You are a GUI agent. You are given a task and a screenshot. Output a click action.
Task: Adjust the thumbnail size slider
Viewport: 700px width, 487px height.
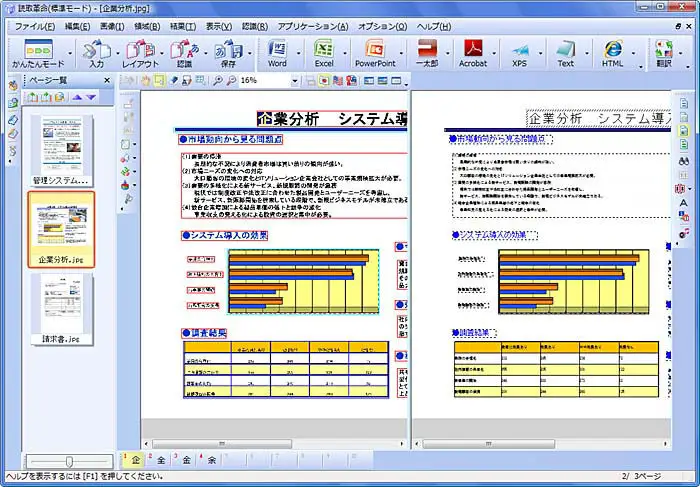pyautogui.click(x=68, y=460)
